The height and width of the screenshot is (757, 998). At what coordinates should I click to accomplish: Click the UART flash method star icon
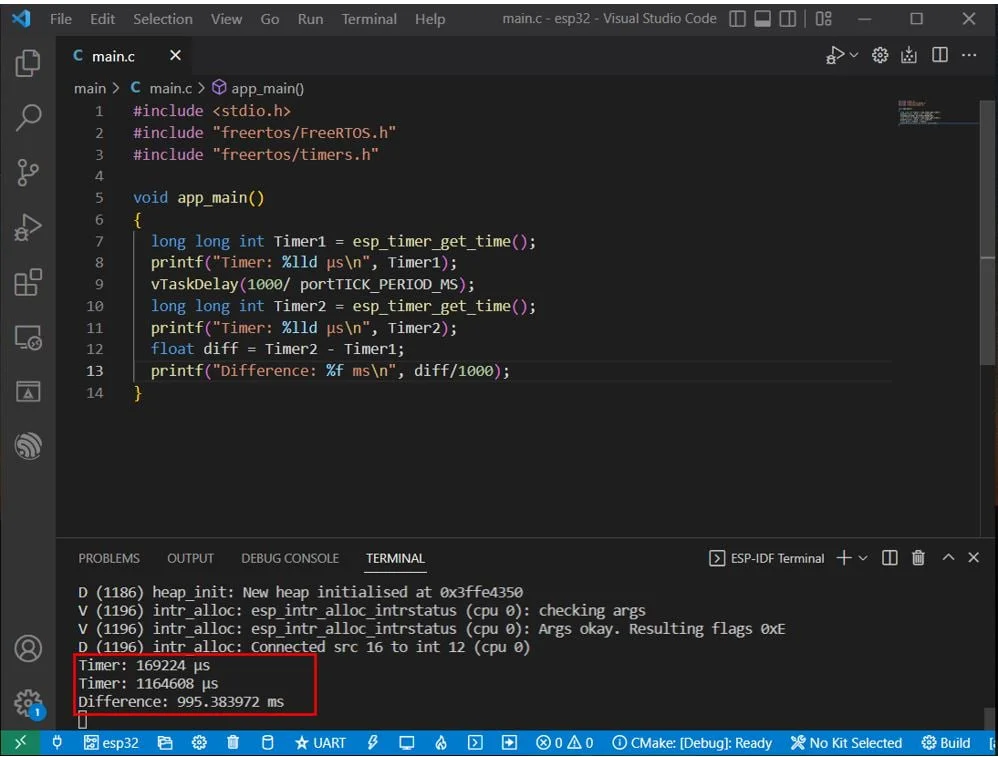click(x=302, y=742)
